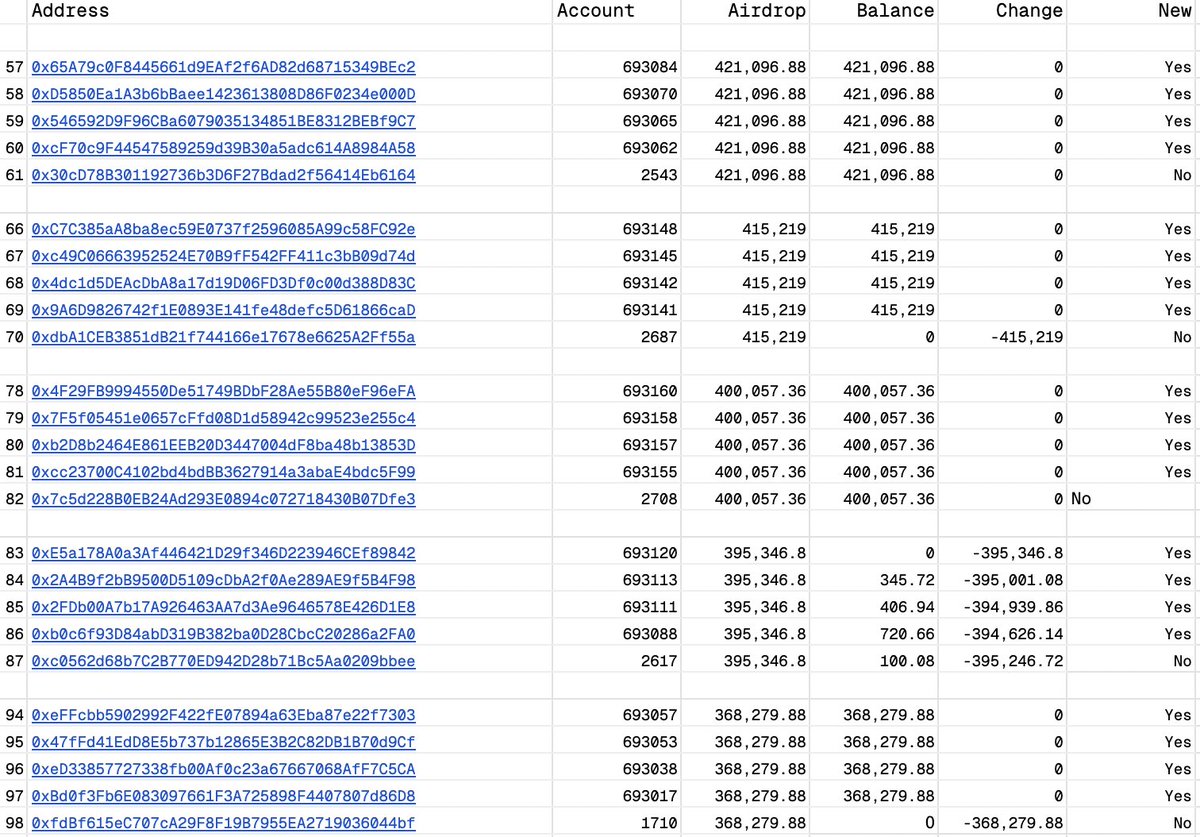Select change cell -395,246.72
Viewport: 1200px width, 837px height.
(x=1012, y=661)
